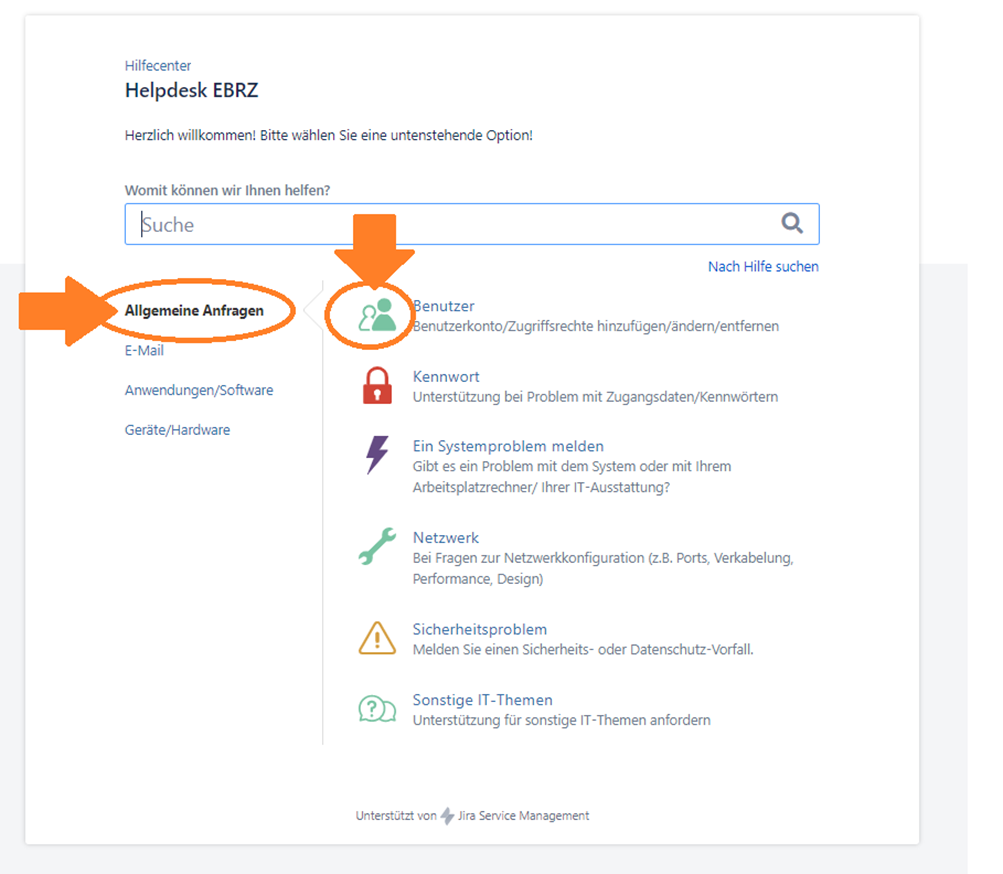This screenshot has height=874, width=1003.
Task: Open the Geräte/Hardware category
Action: [x=177, y=430]
